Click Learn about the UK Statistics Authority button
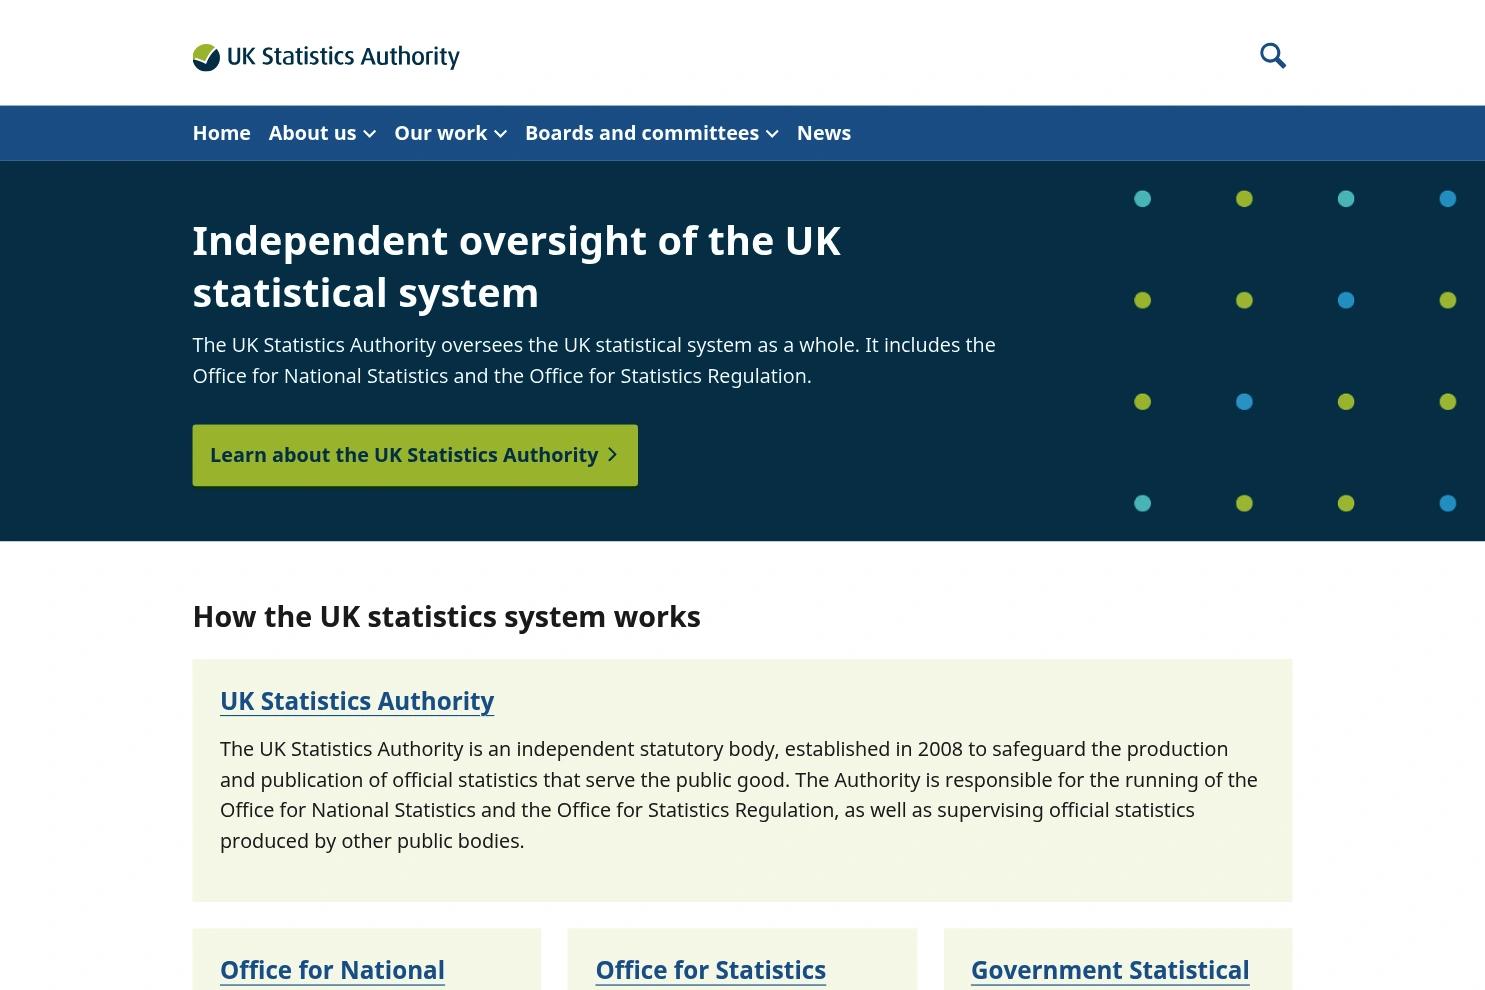This screenshot has height=990, width=1485. coord(415,455)
